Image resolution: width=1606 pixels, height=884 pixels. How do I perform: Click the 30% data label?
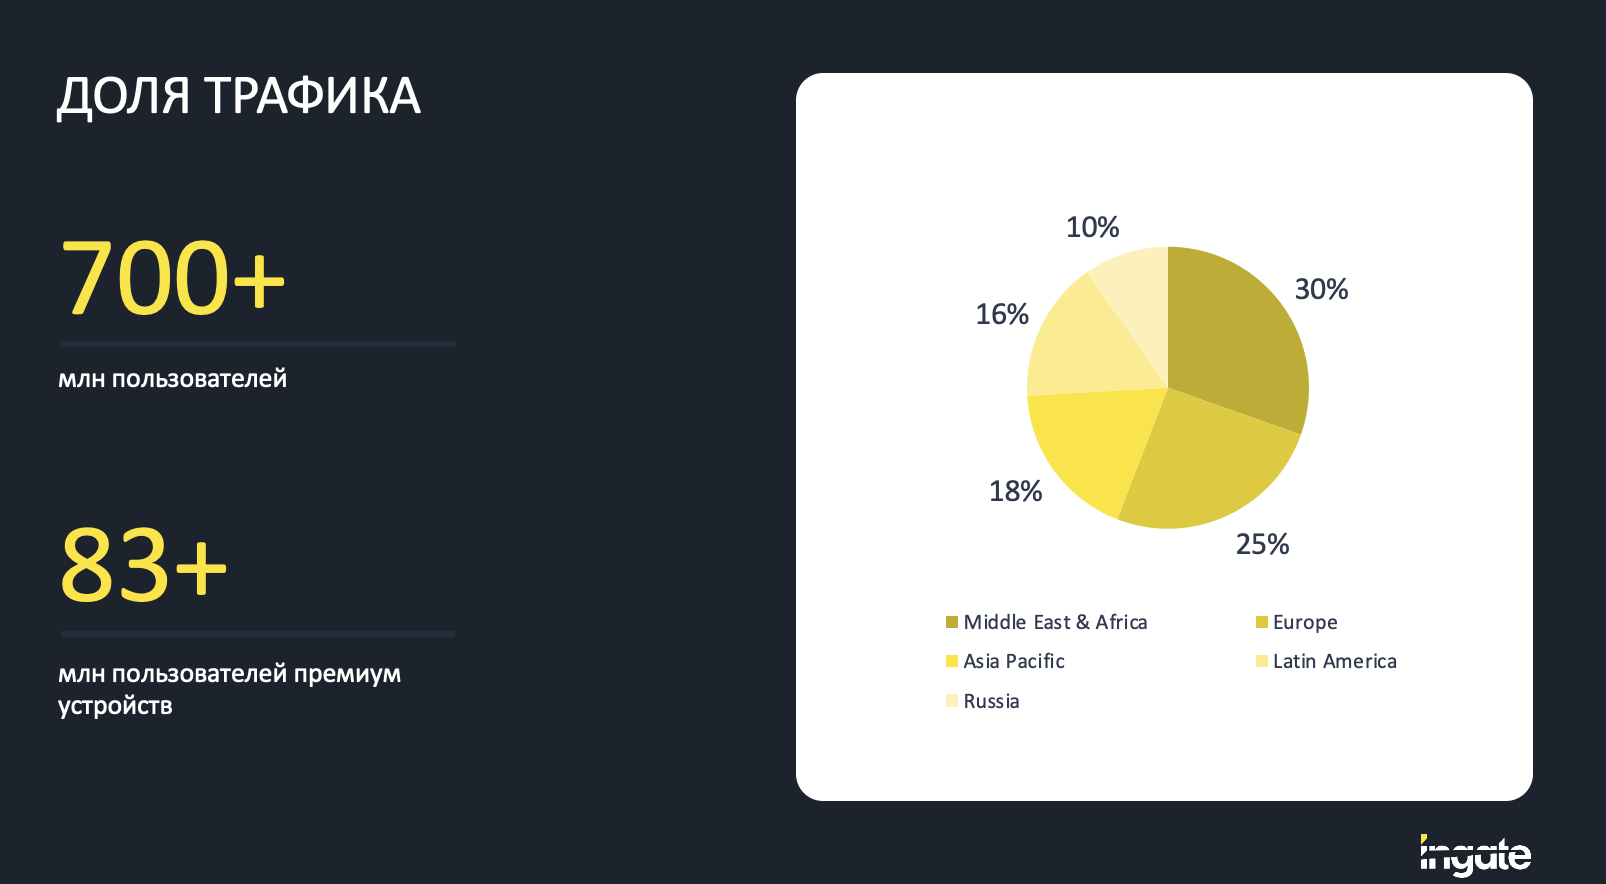coord(1321,289)
